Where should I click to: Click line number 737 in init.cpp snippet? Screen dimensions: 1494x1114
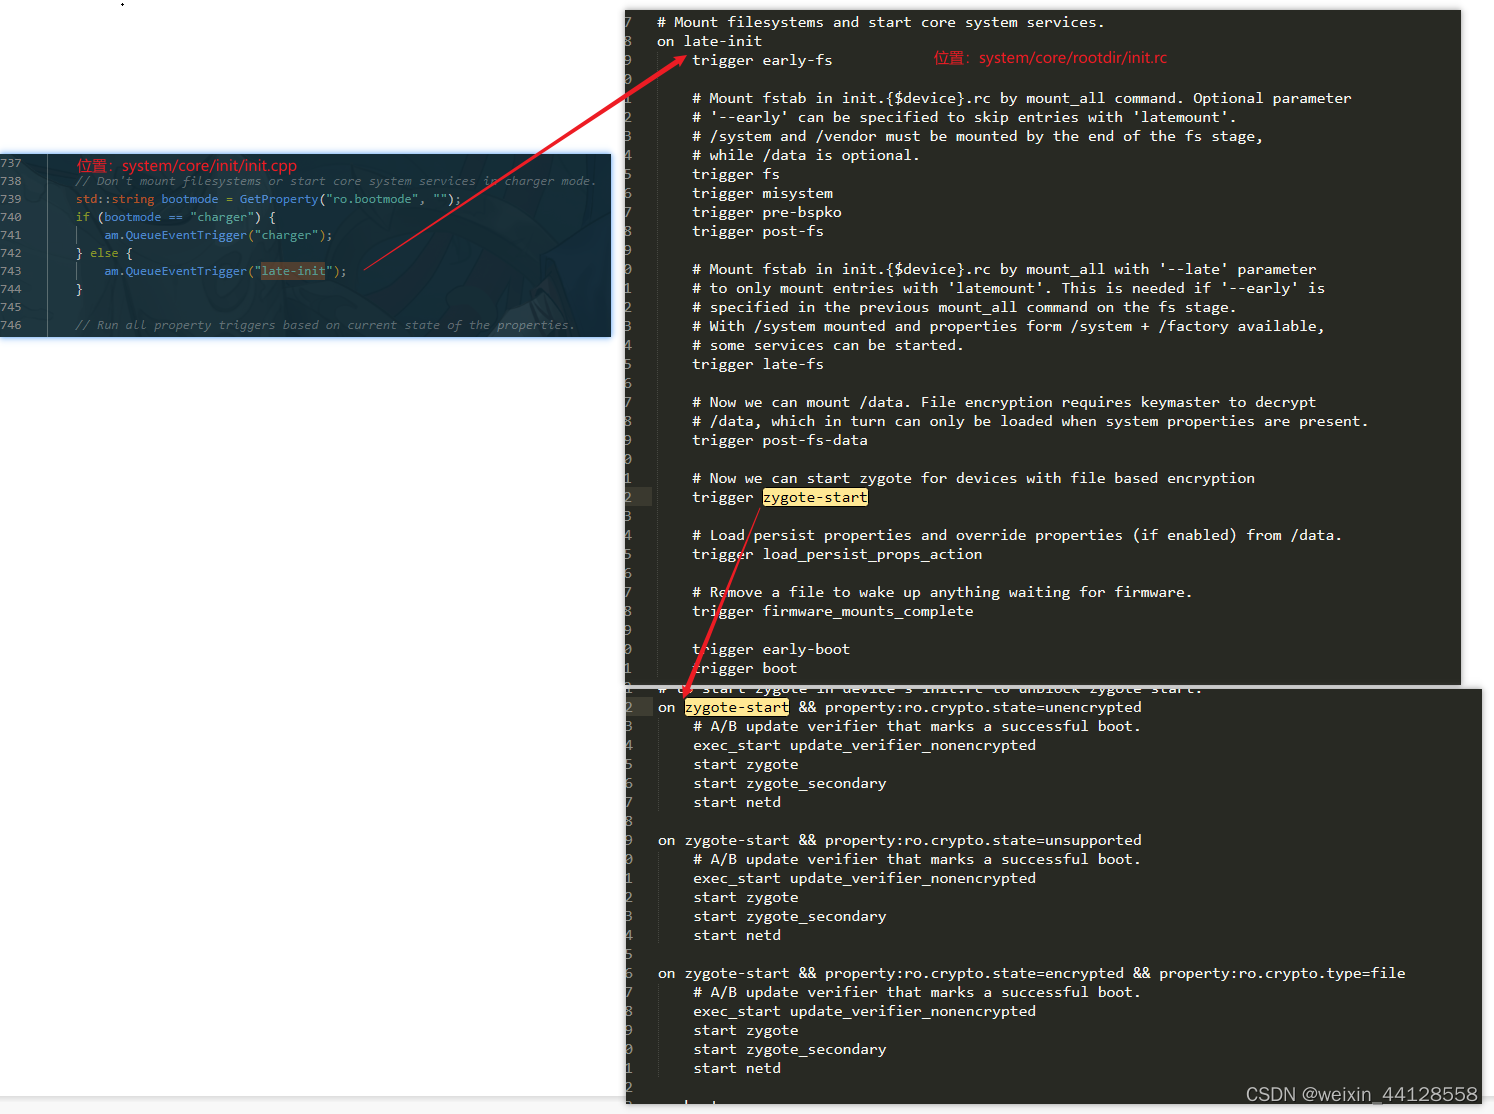pos(11,163)
